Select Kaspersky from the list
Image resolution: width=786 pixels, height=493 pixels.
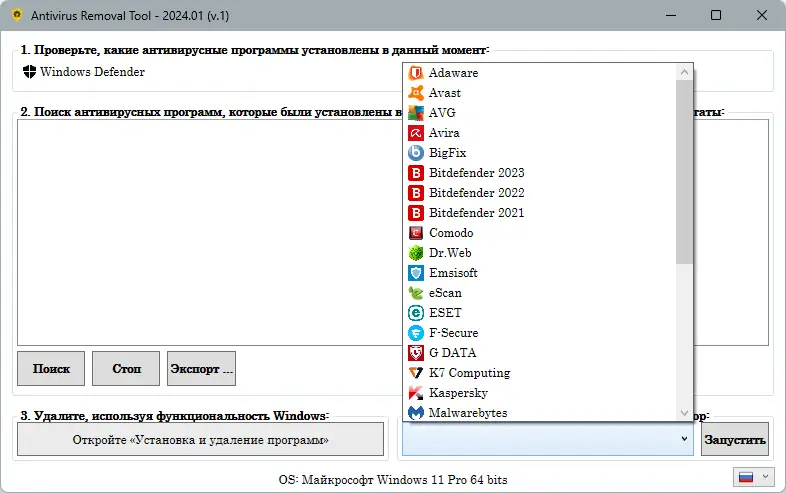[x=539, y=393]
